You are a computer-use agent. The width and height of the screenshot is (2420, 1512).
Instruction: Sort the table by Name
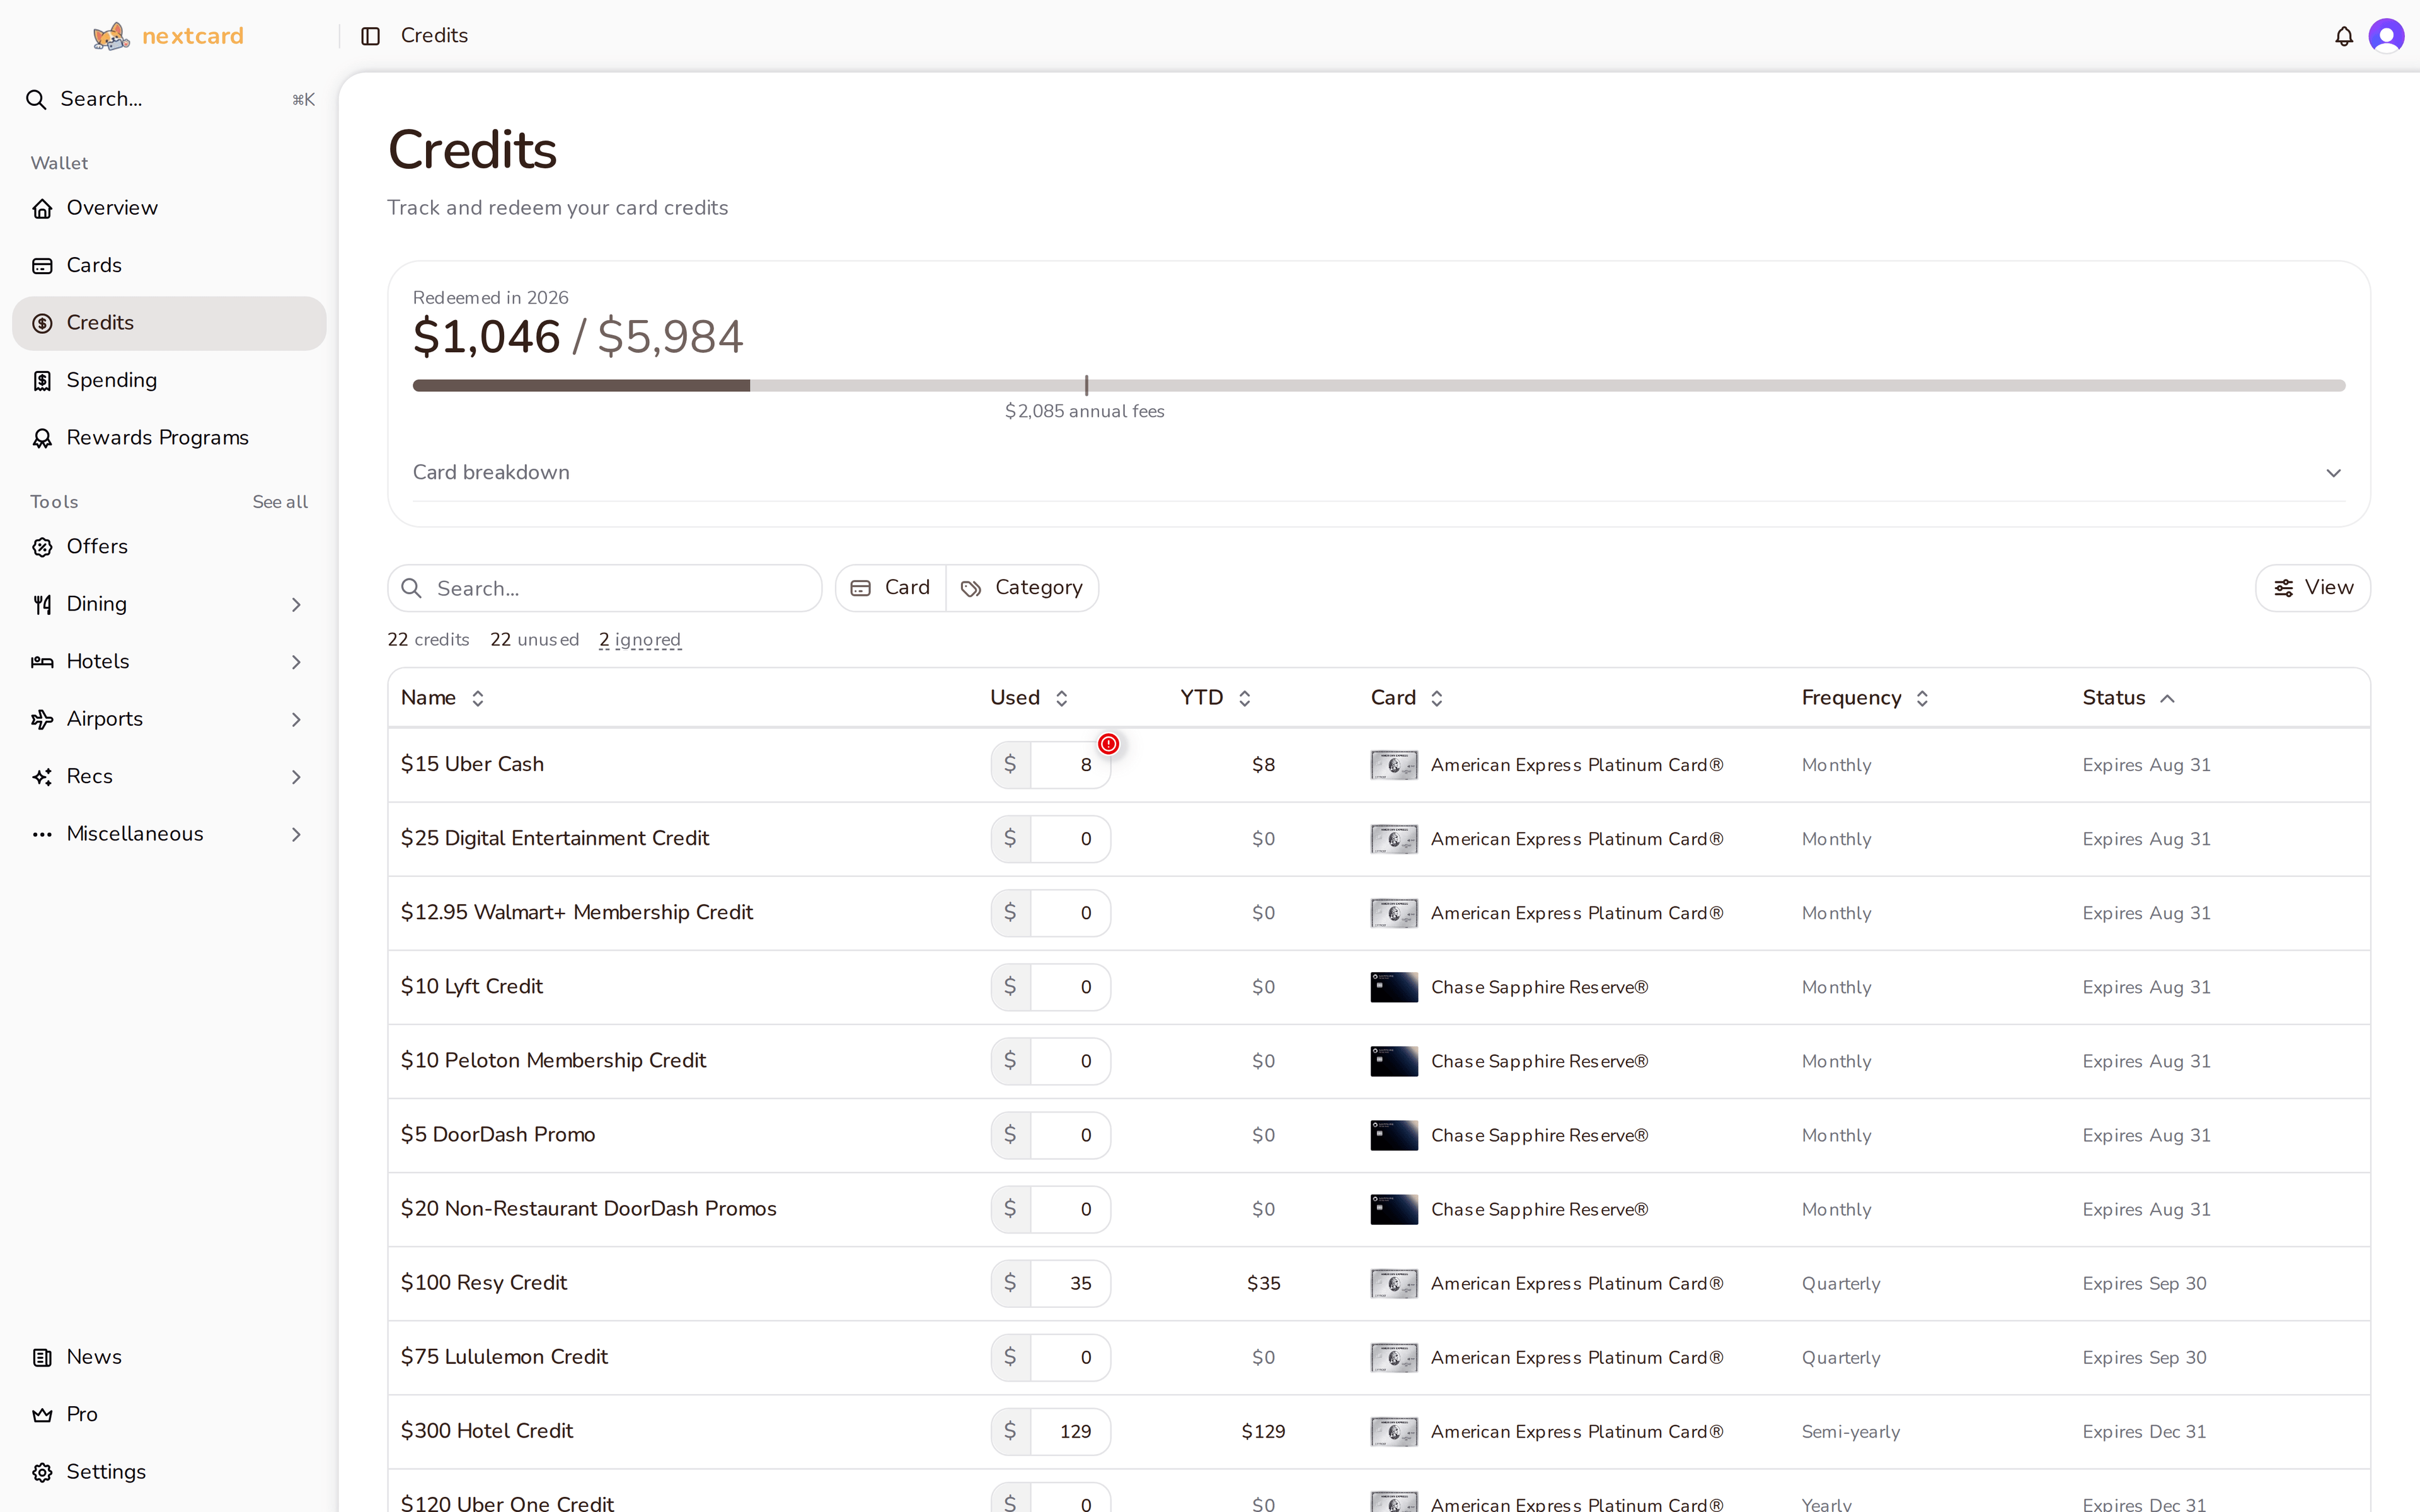(442, 698)
